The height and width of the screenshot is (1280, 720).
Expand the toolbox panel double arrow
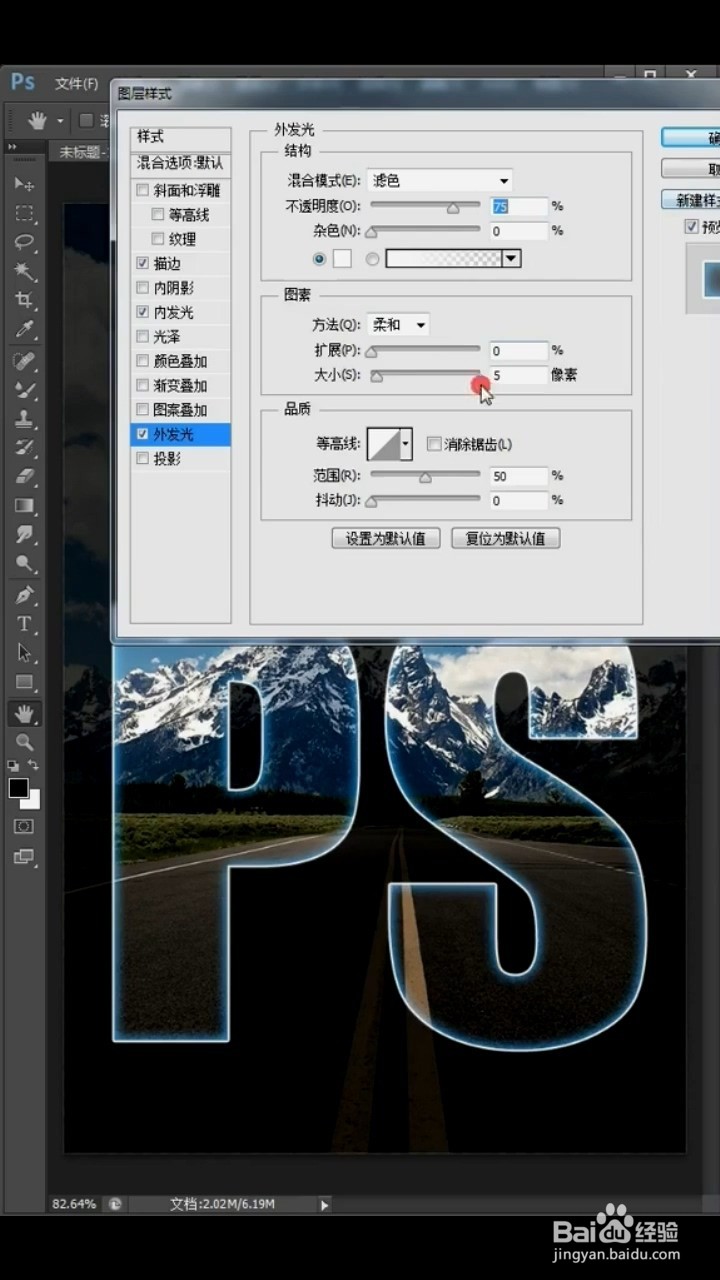pos(13,147)
